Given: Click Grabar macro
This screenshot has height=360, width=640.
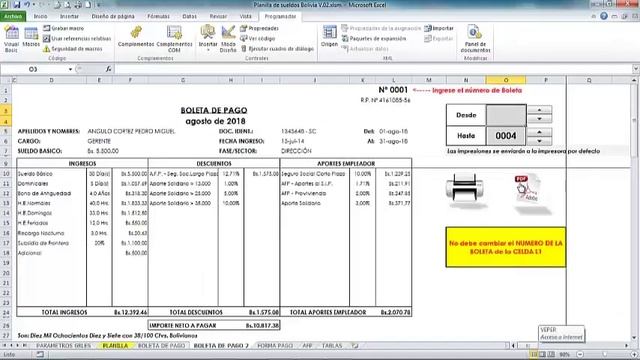Looking at the screenshot, I should [64, 28].
